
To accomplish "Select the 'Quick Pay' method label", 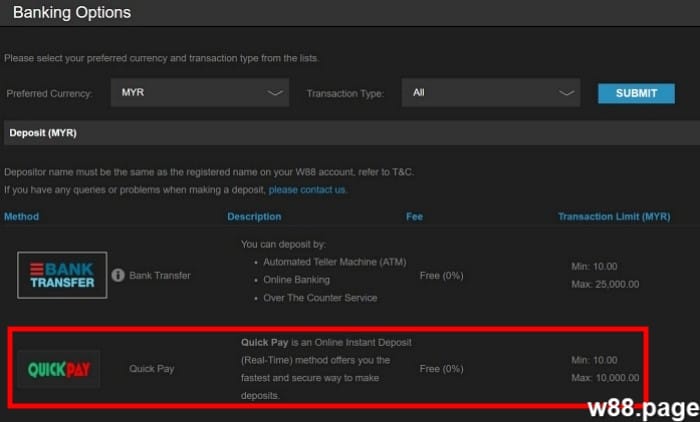I will coord(152,369).
